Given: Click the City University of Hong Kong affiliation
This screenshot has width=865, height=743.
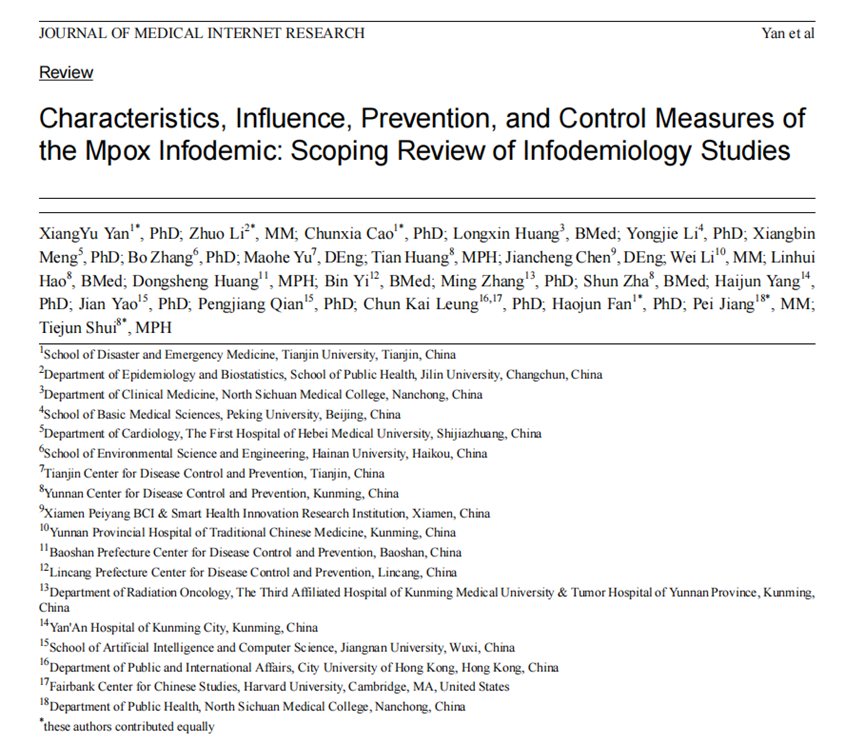Looking at the screenshot, I should click(x=290, y=667).
